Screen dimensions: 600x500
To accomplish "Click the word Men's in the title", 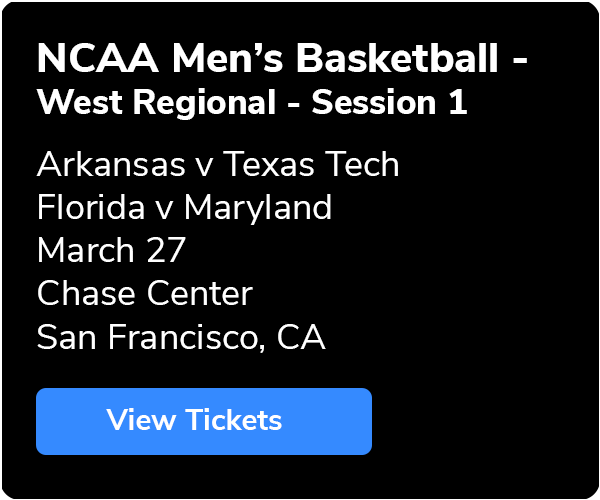I will pos(228,59).
